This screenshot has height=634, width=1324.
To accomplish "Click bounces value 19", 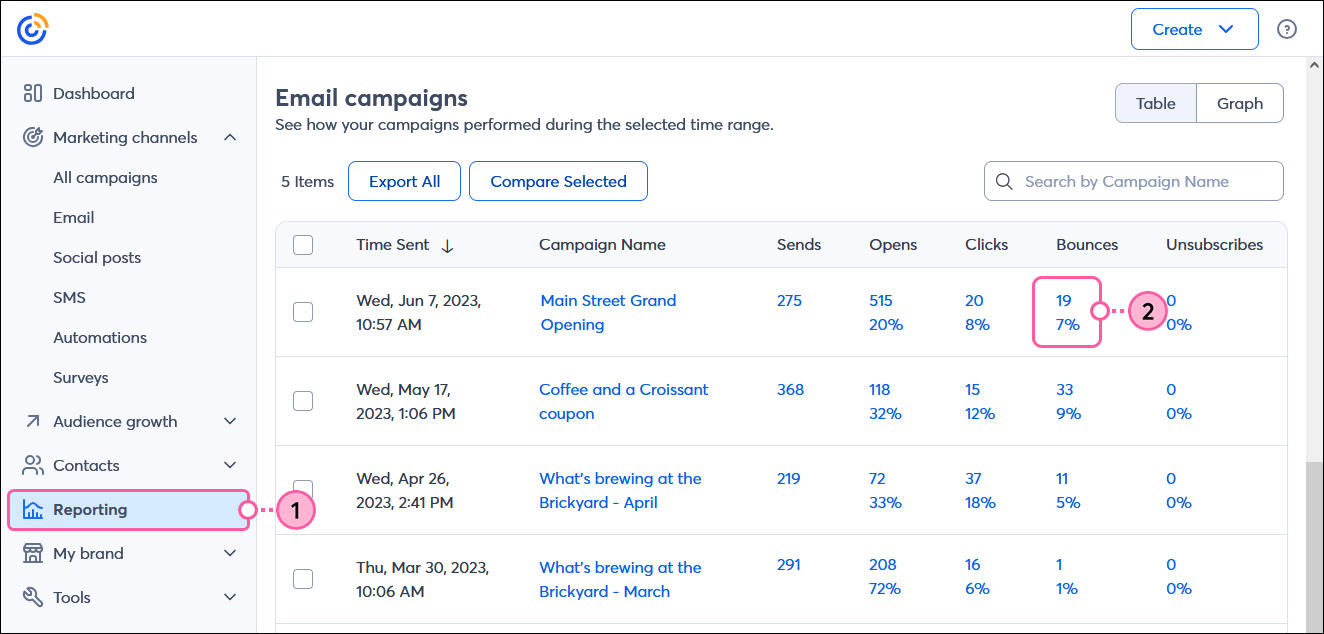I will coord(1063,300).
